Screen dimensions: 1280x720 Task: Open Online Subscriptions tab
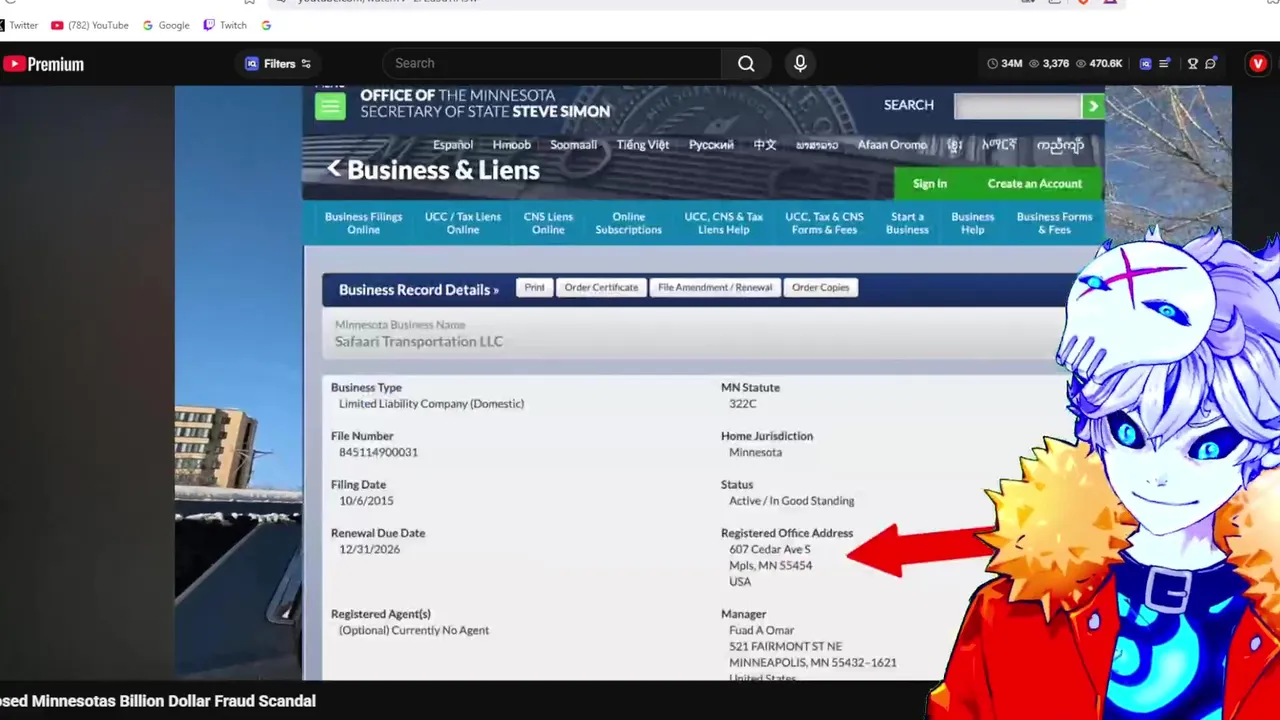click(x=628, y=223)
